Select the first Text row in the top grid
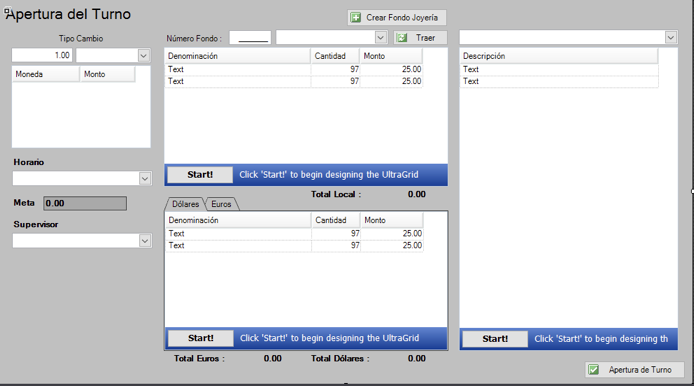The width and height of the screenshot is (694, 386). point(293,69)
